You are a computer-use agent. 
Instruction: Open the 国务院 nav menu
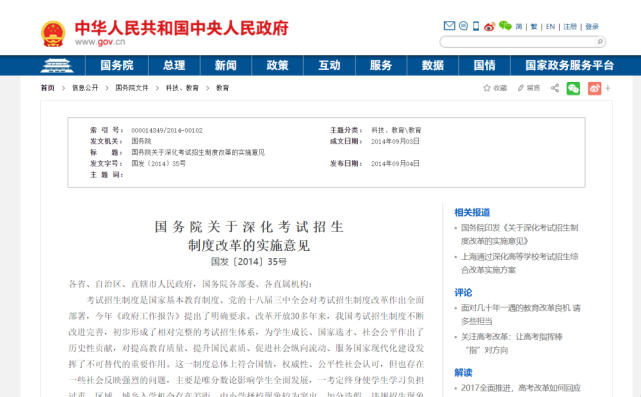coord(117,65)
